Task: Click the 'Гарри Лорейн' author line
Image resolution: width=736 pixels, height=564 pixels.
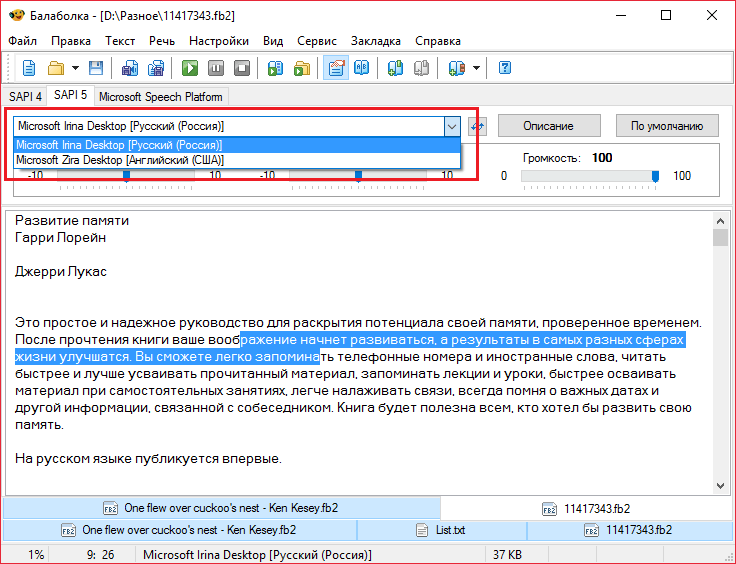Action: (x=61, y=237)
